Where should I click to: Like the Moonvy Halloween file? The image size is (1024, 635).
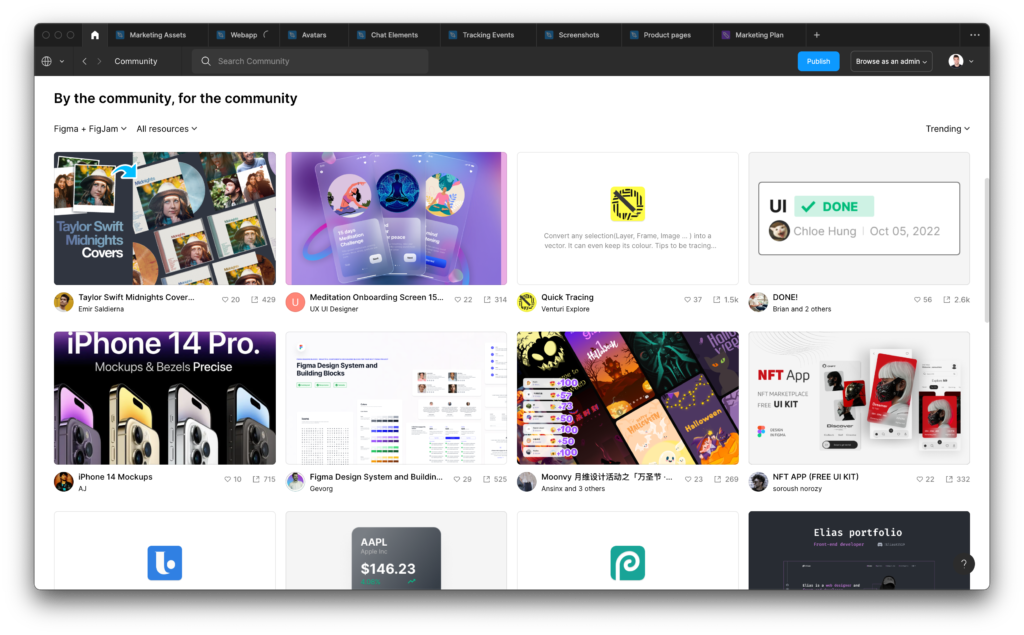688,480
